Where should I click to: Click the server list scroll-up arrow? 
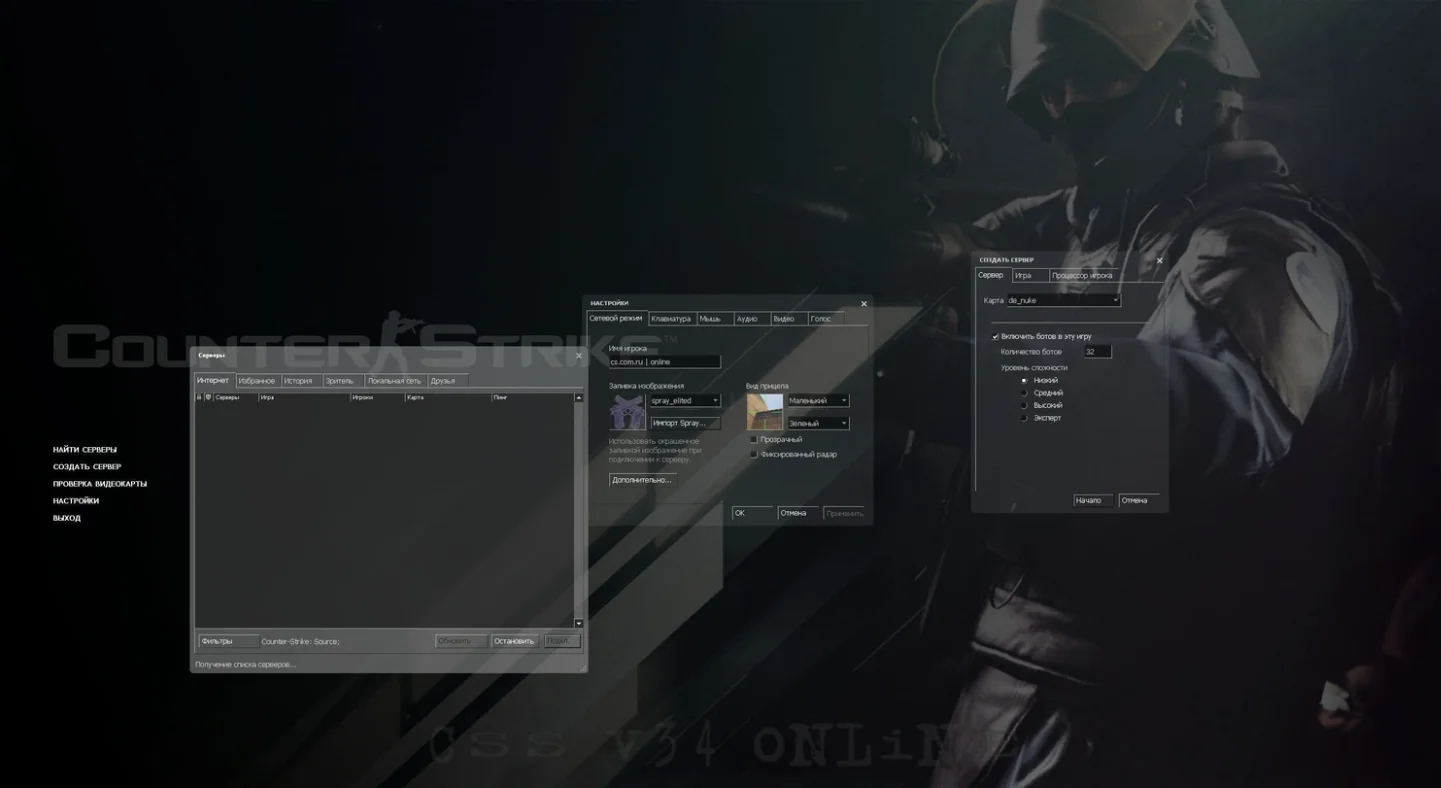point(578,398)
